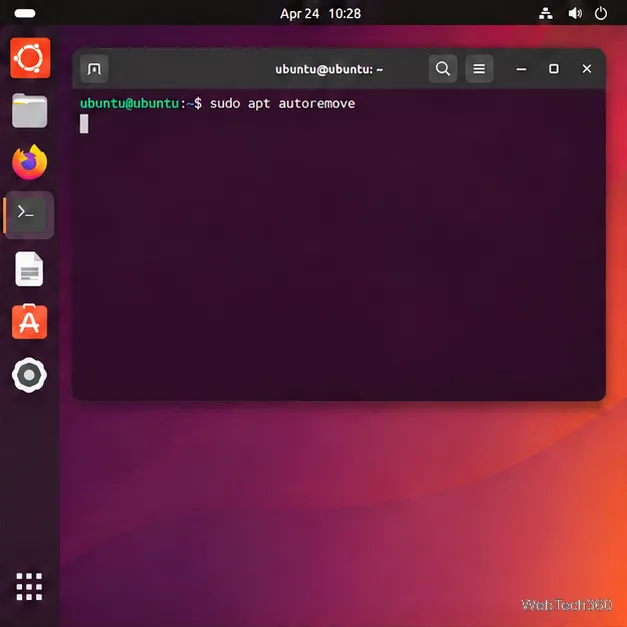Open the volume indicator
This screenshot has height=627, width=627.
tap(575, 14)
